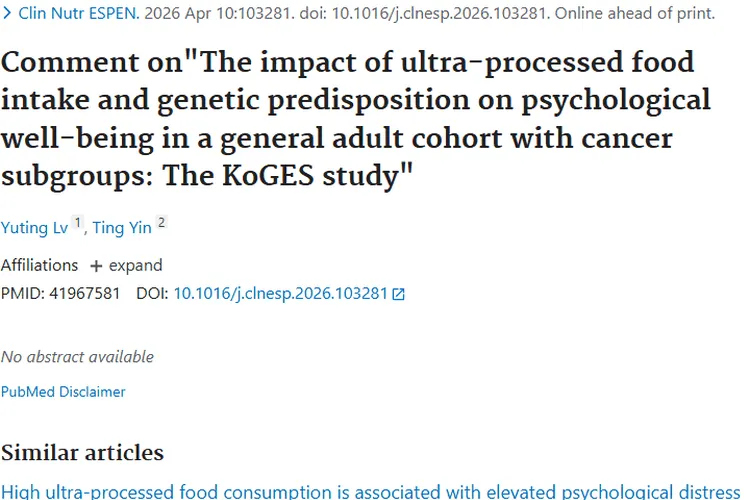Open author Yuting Lv's link
Image resolution: width=750 pixels, height=500 pixels.
pos(34,228)
